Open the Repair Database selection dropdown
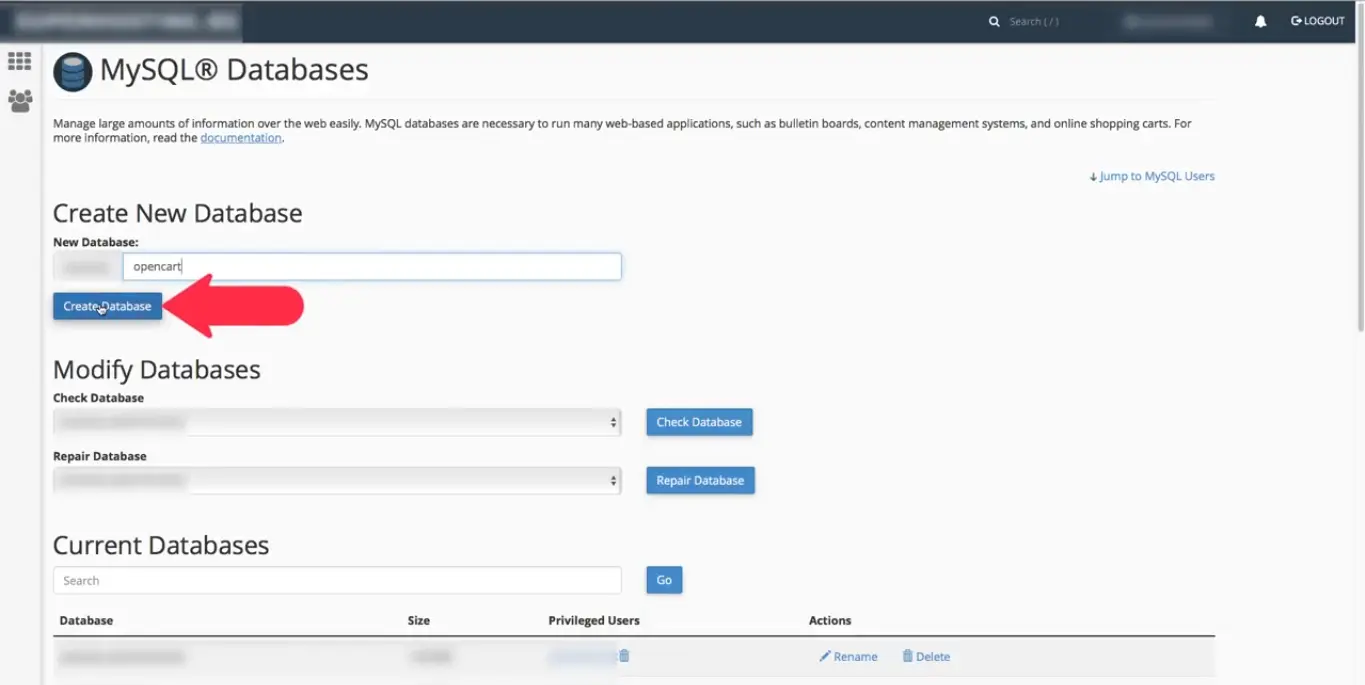 point(336,480)
